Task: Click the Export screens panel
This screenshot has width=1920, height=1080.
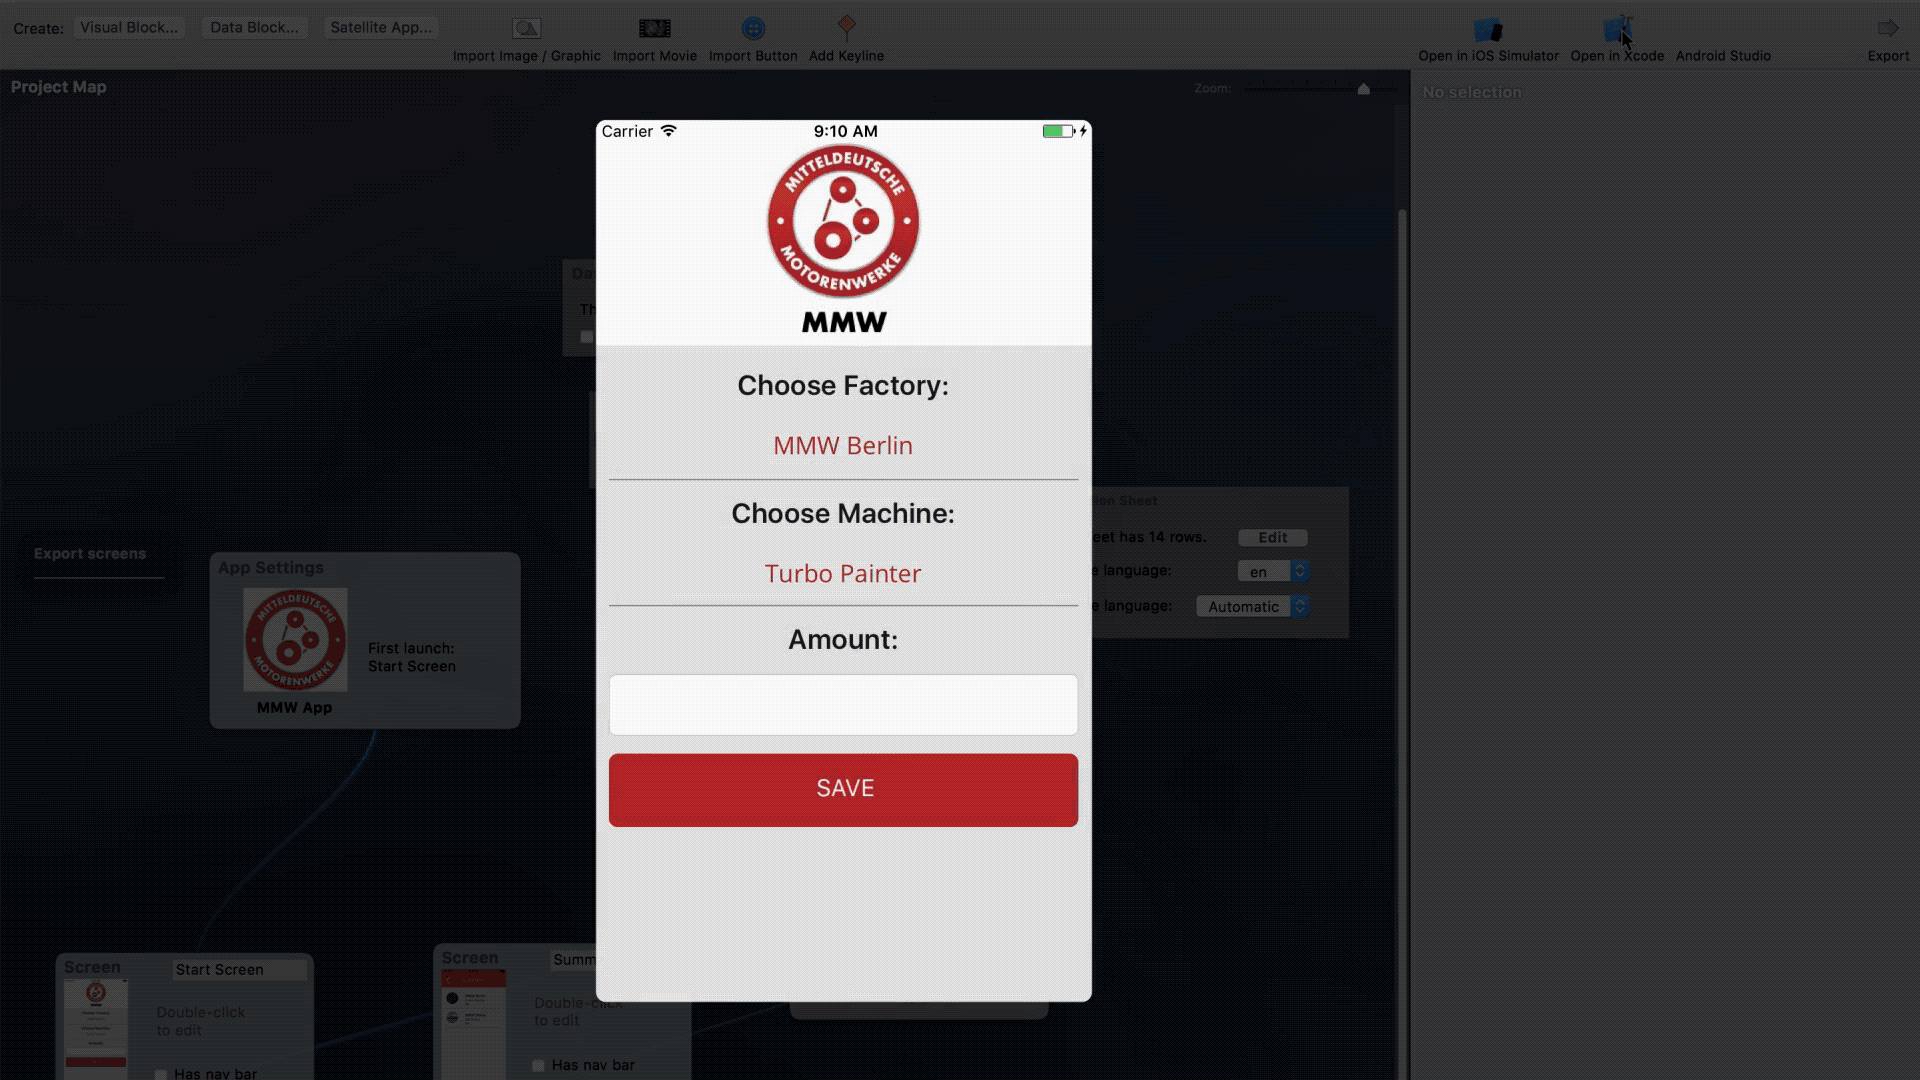Action: [90, 553]
